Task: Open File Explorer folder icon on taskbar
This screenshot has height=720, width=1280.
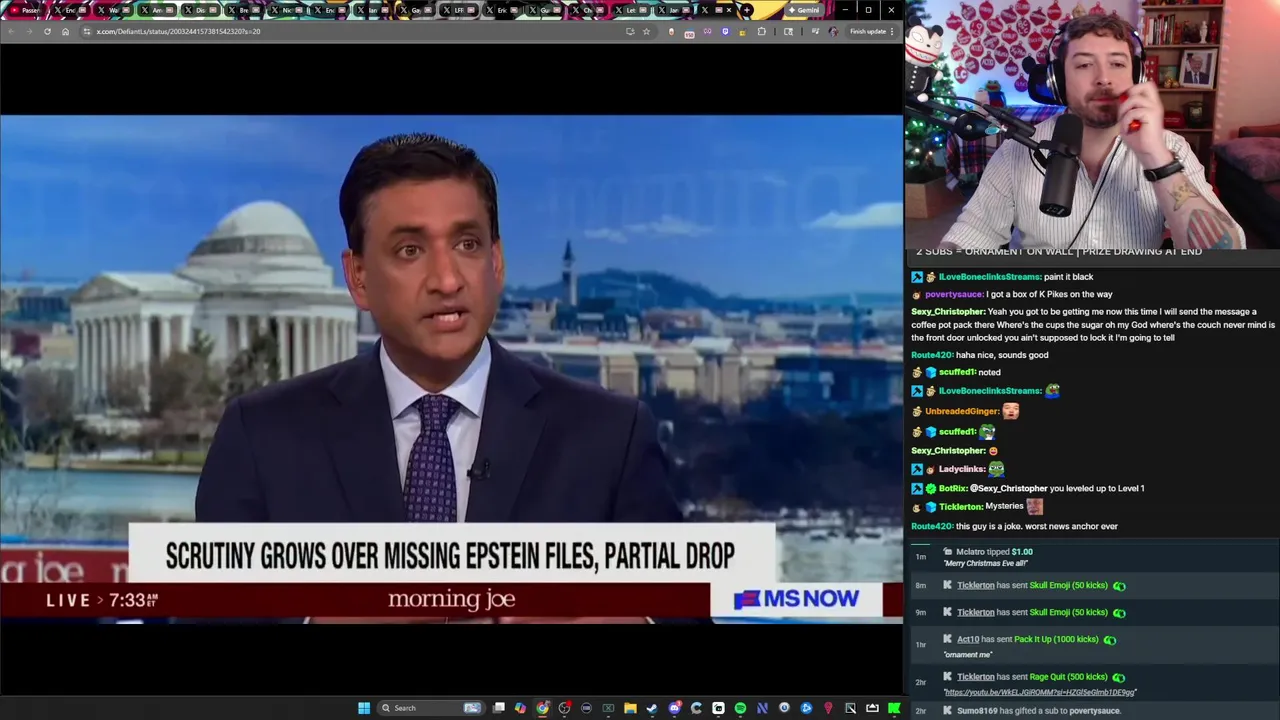Action: click(x=630, y=708)
